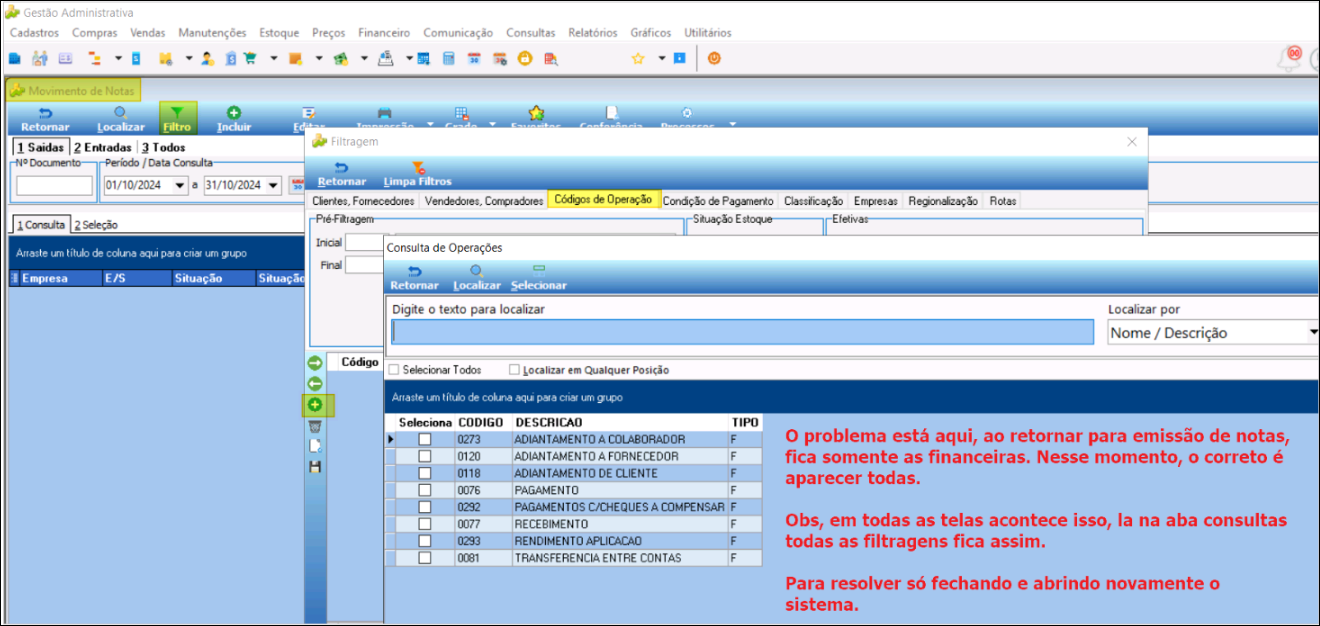Click the green Filtro funnel button

pos(178,118)
